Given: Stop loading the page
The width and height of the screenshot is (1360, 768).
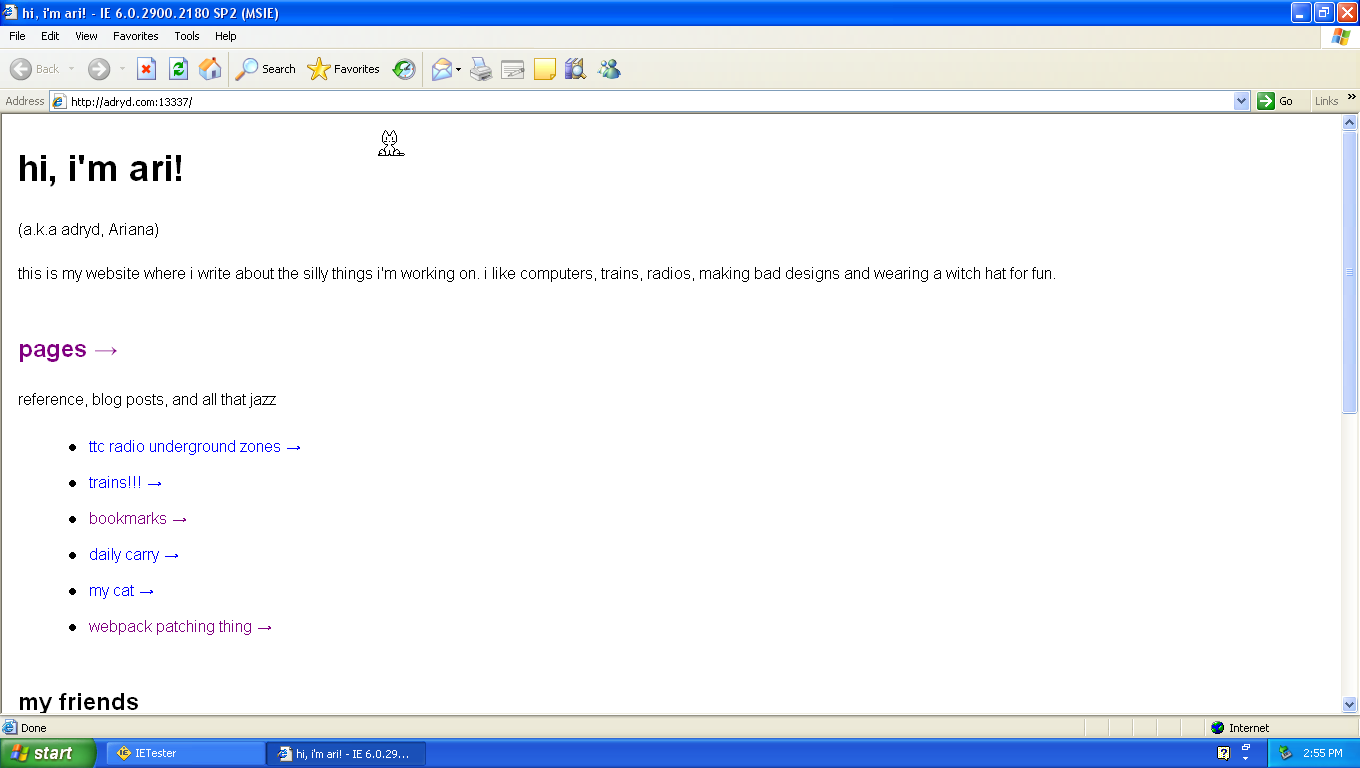Looking at the screenshot, I should pyautogui.click(x=148, y=68).
